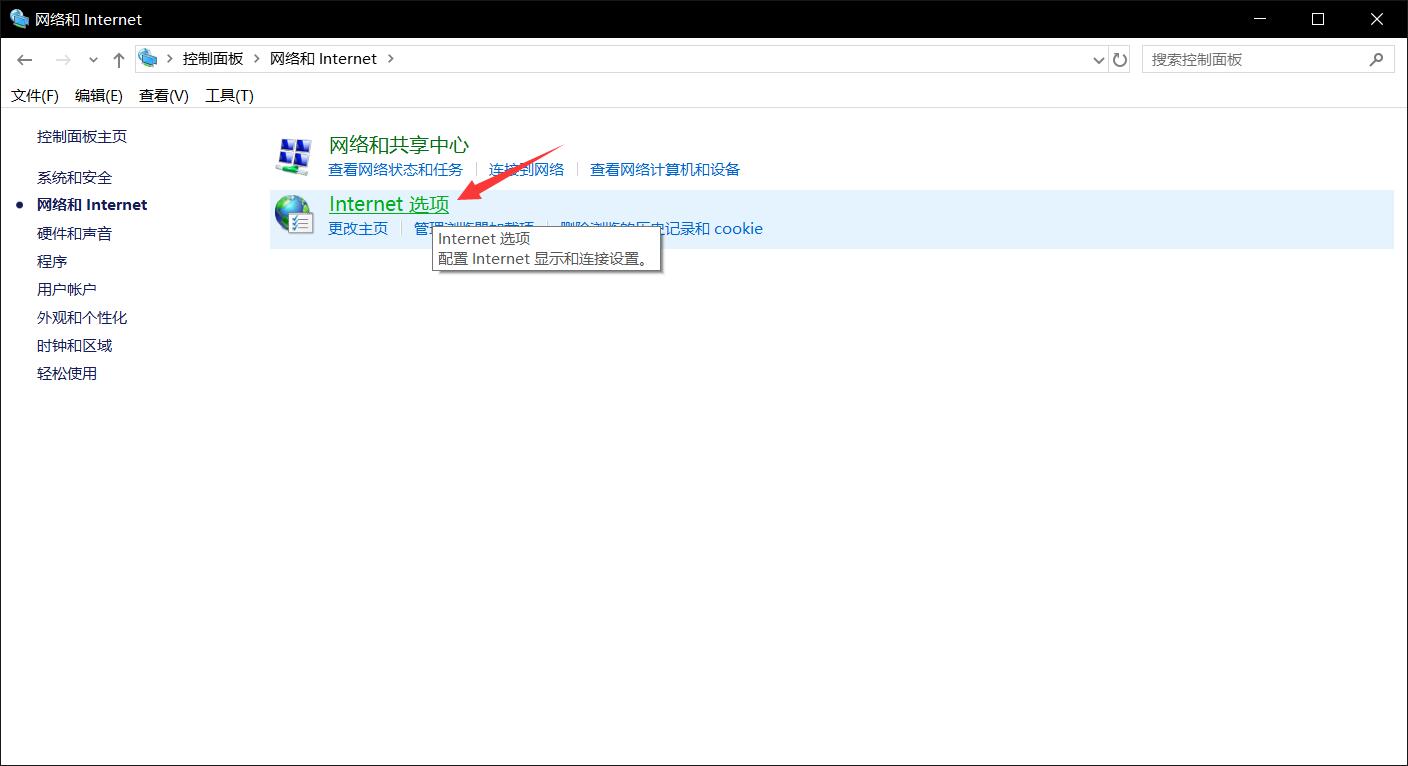Image resolution: width=1408 pixels, height=766 pixels.
Task: Open 用户帐户 category
Action: (67, 289)
